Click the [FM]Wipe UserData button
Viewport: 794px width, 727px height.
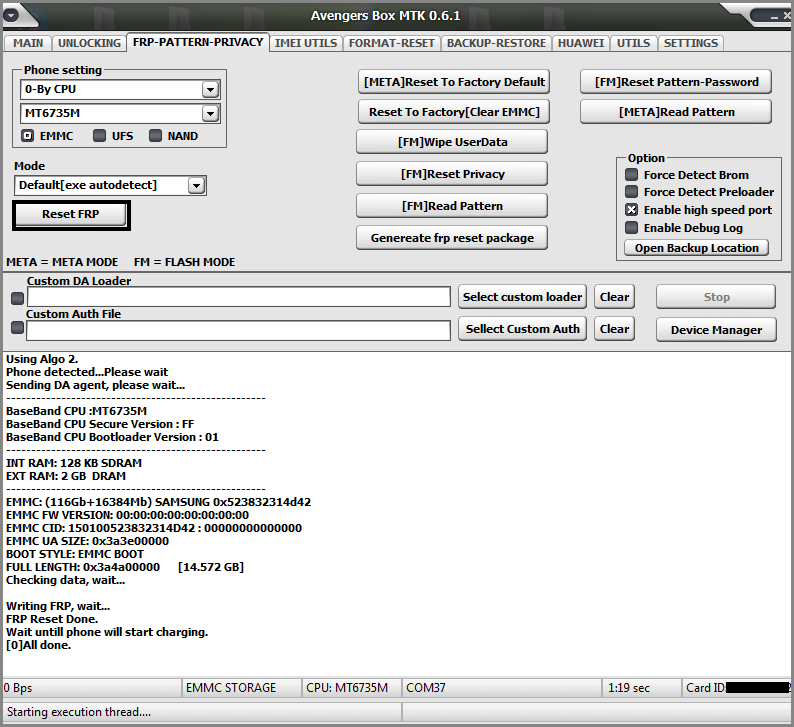[452, 142]
